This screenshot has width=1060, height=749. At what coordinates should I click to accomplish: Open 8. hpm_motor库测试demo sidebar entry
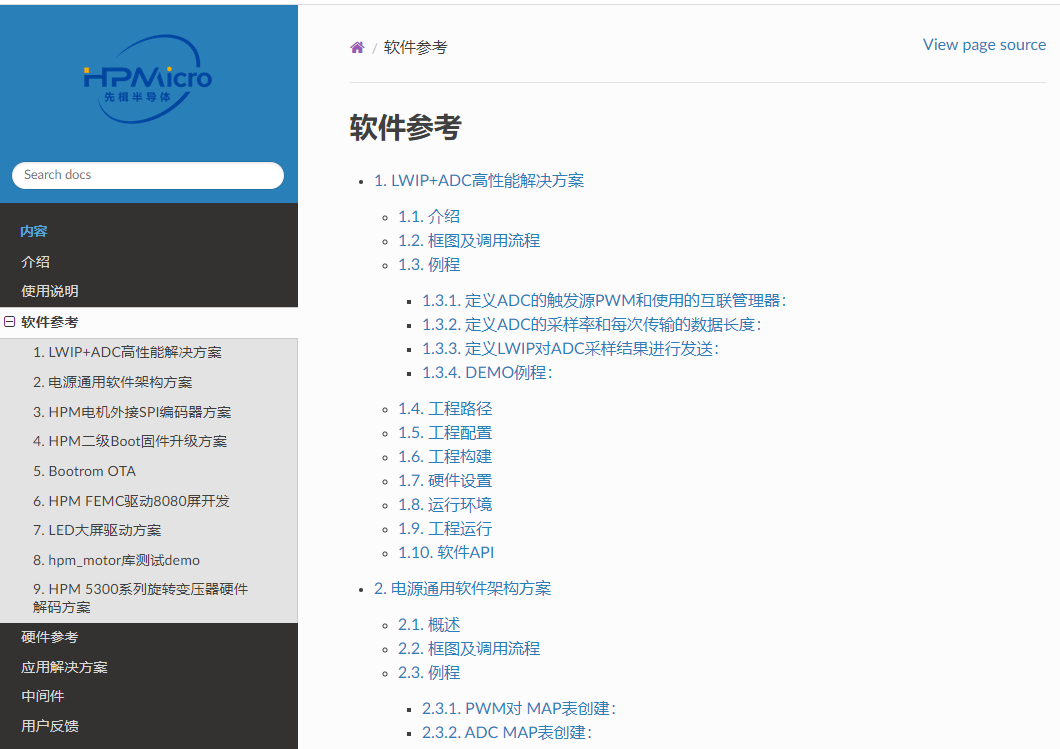pos(116,560)
